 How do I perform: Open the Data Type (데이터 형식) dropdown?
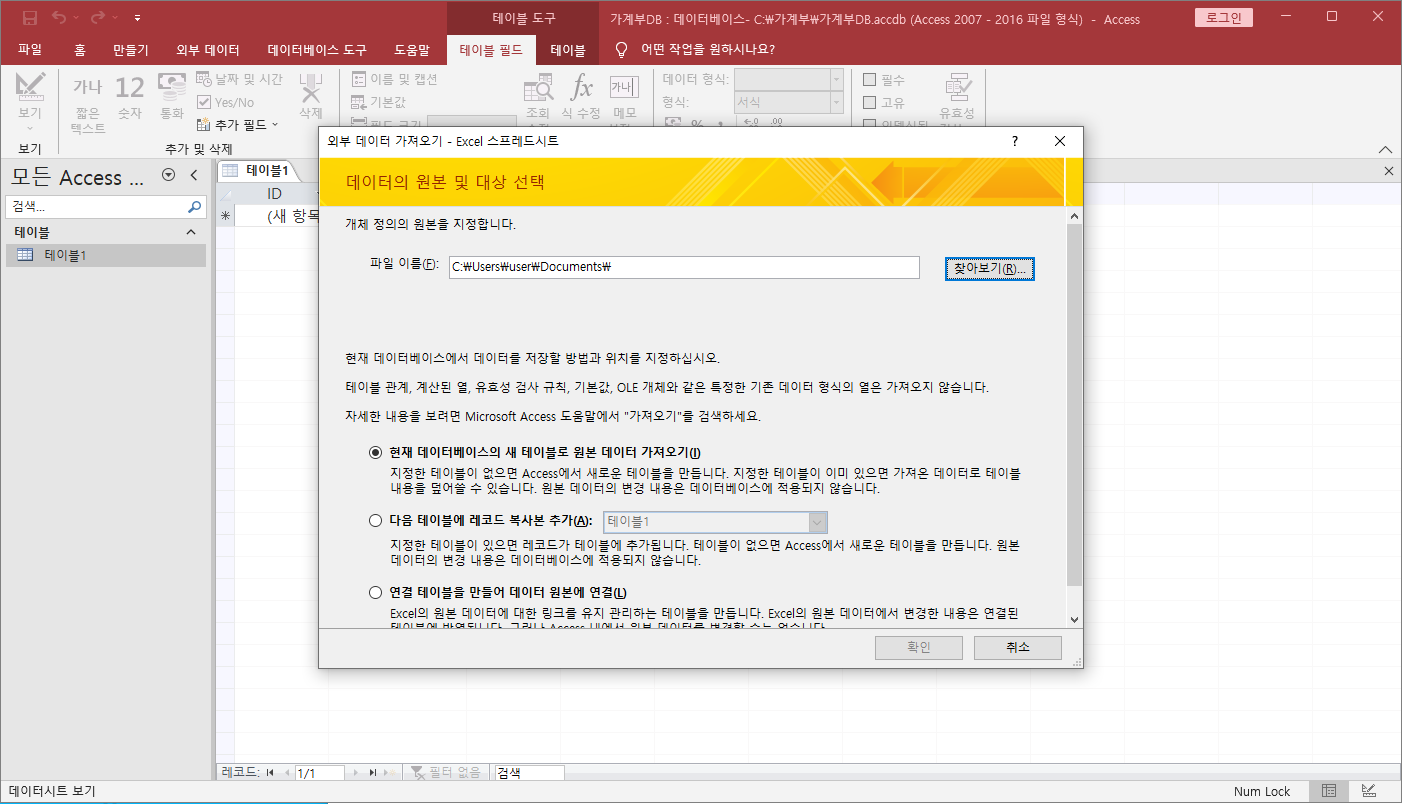836,79
